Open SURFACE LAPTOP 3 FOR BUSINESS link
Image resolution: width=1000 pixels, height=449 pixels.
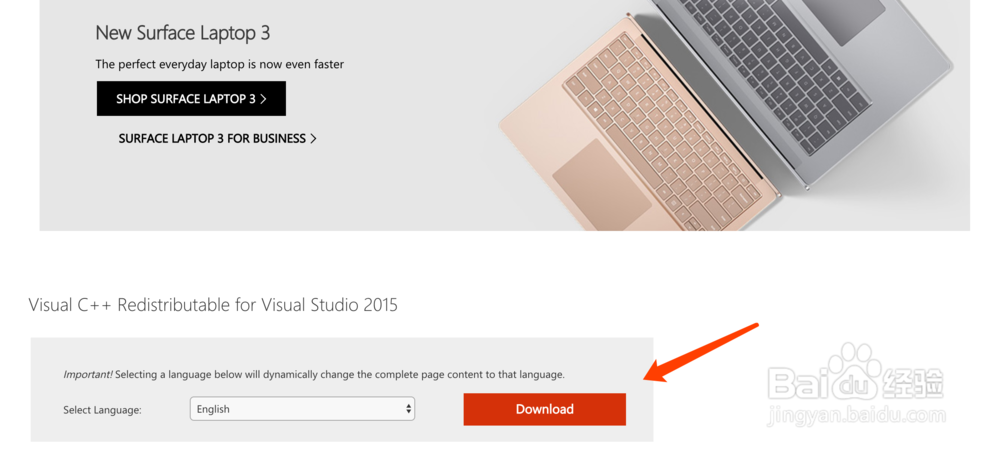(217, 138)
